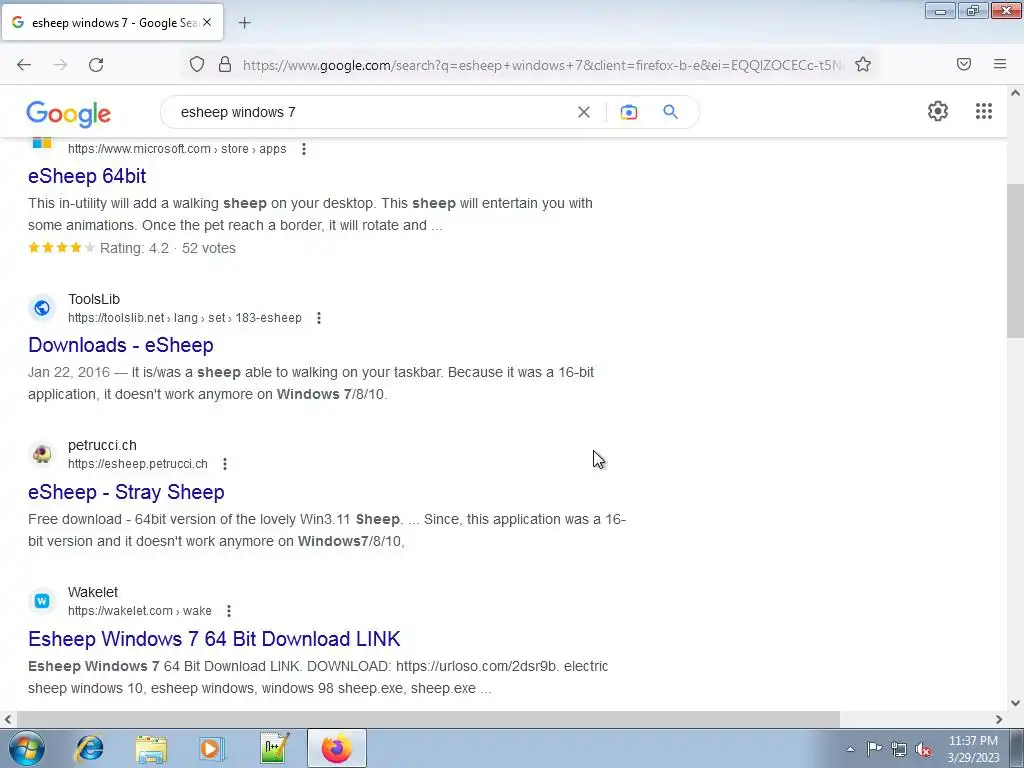
Task: Open a new browser tab
Action: (x=244, y=23)
